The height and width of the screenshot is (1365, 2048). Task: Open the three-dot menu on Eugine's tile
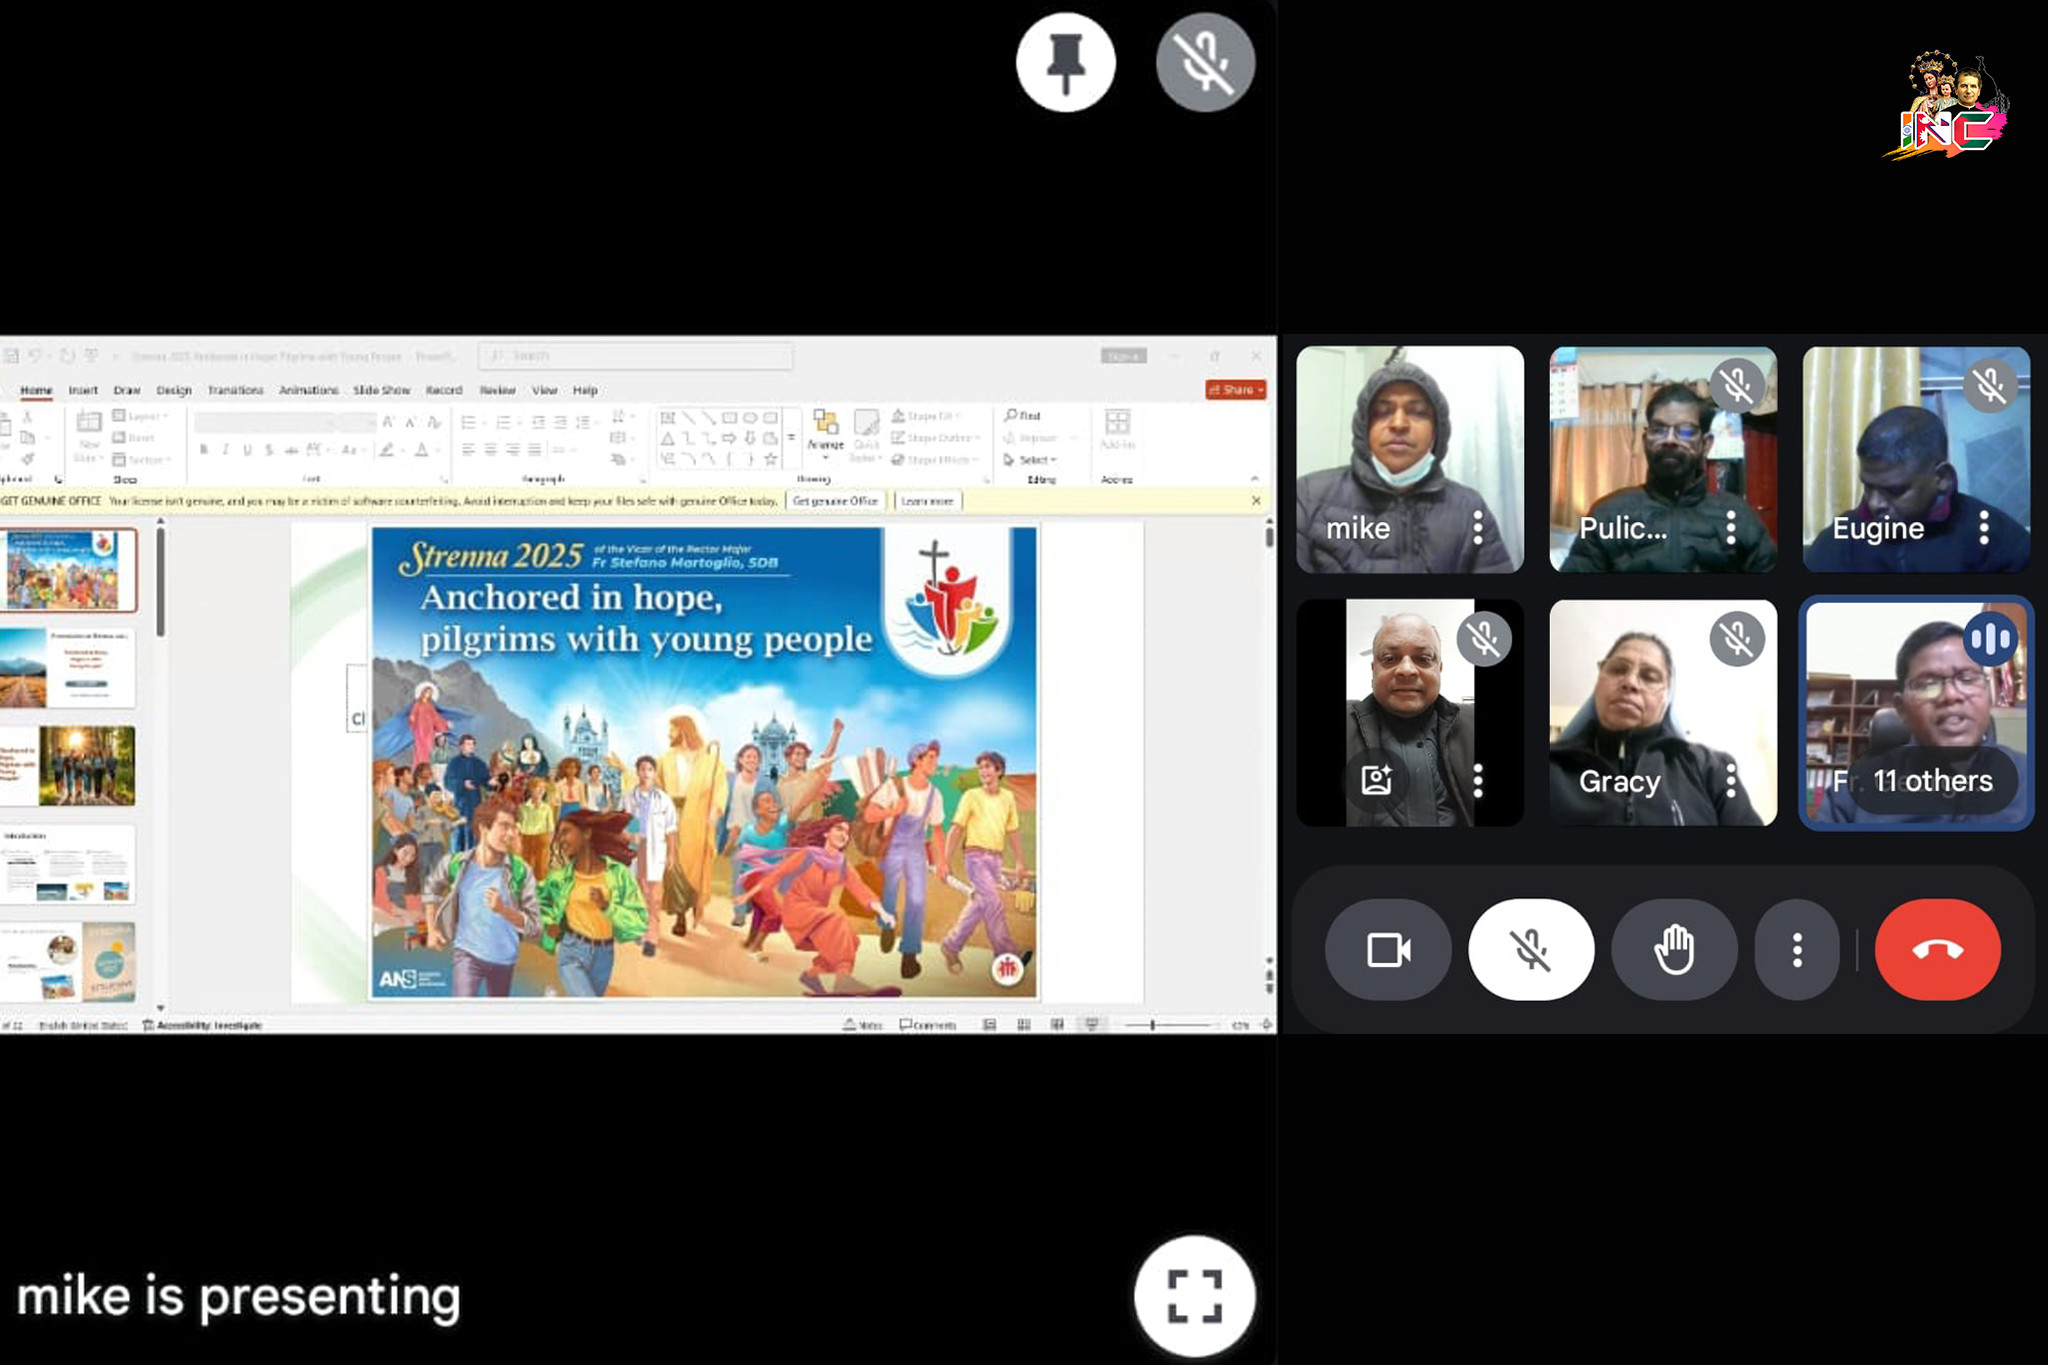[x=1984, y=527]
